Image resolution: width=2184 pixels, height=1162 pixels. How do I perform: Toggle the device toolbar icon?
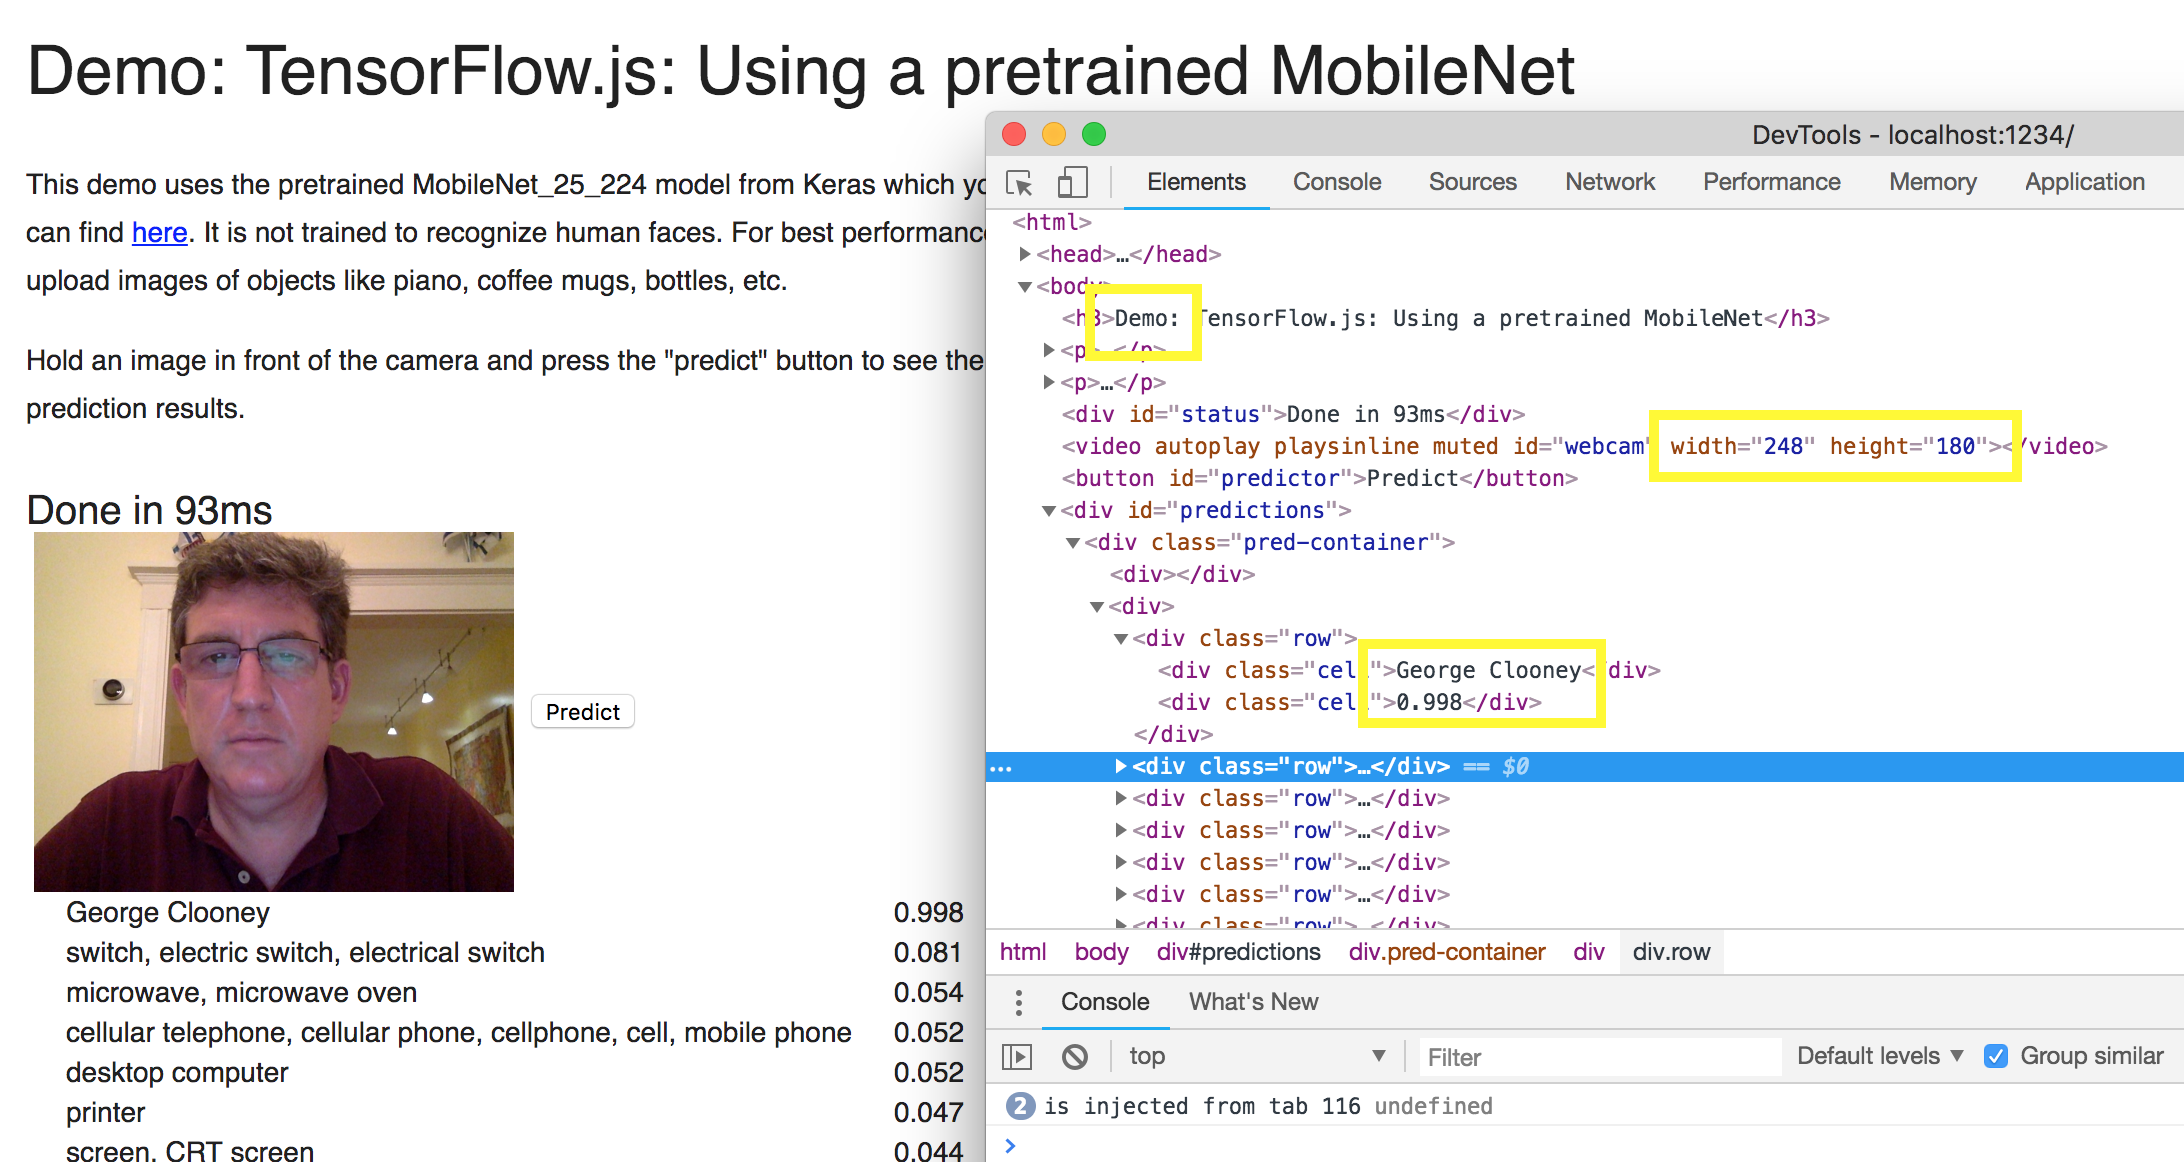coord(1072,183)
